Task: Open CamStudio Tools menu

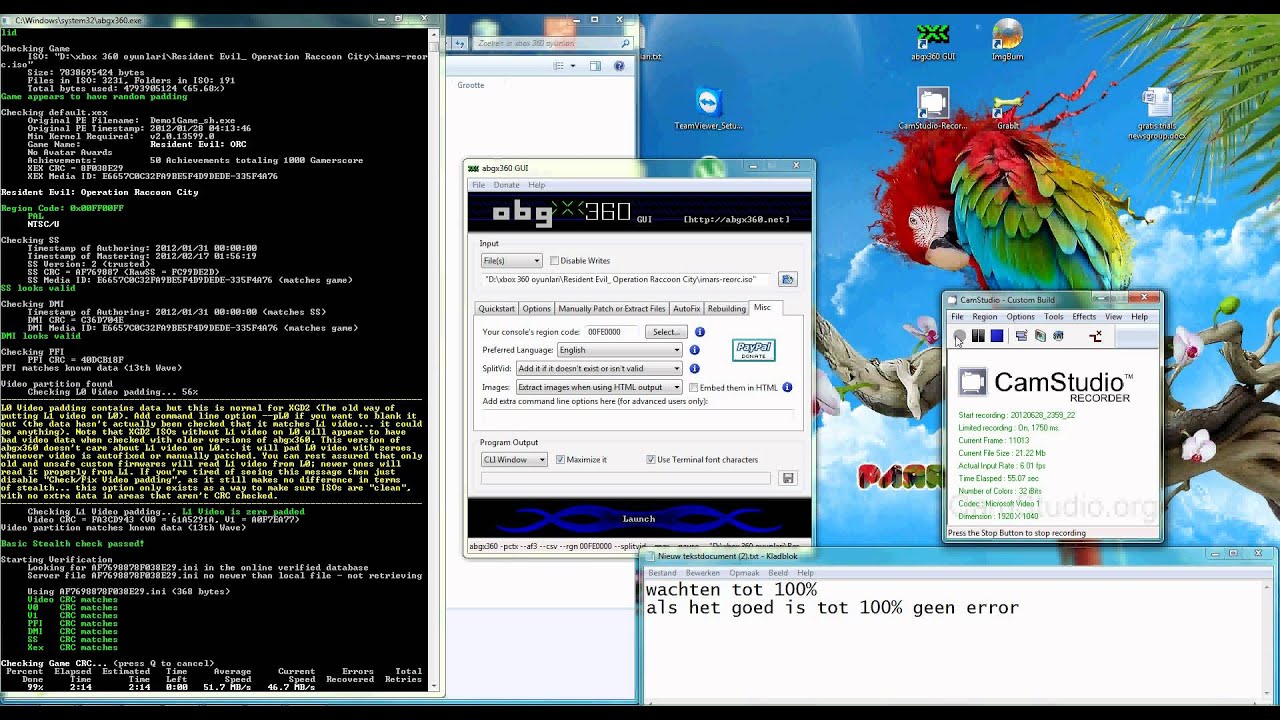Action: 1053,317
